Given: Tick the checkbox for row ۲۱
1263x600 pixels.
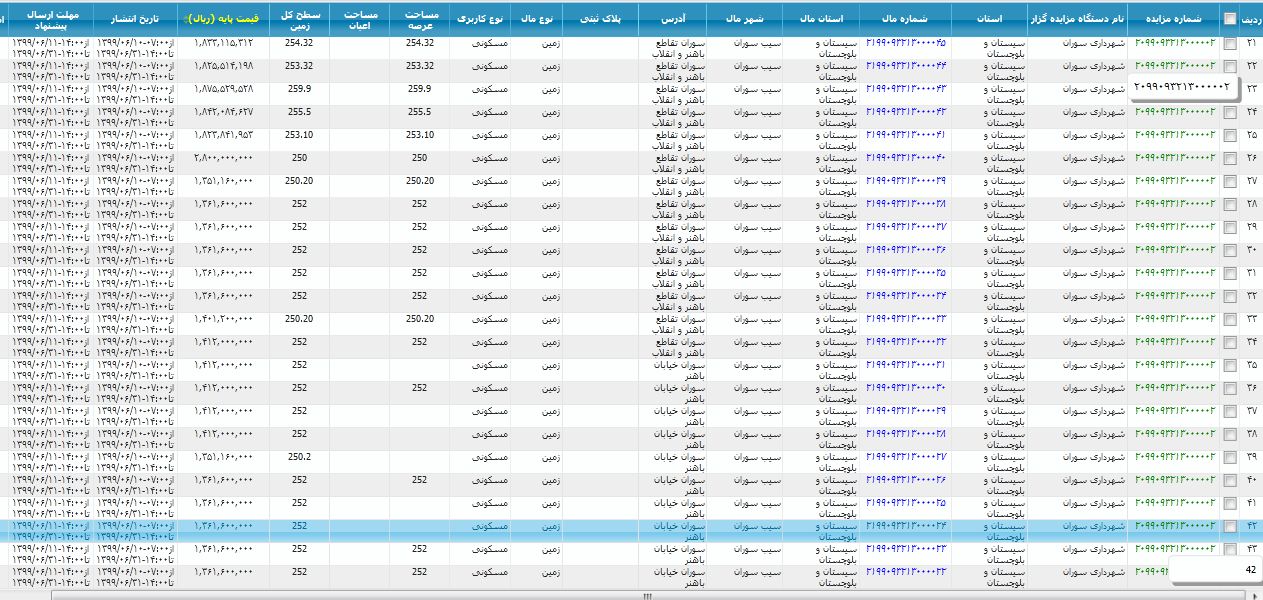Looking at the screenshot, I should [1229, 43].
